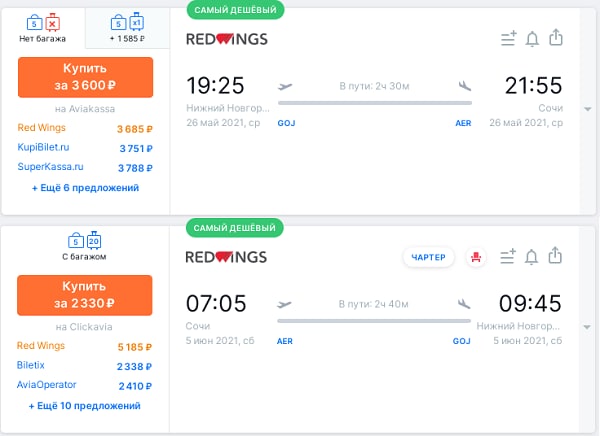Image resolution: width=600 pixels, height=436 pixels.
Task: Expand details of the 07:05 flight
Action: pyautogui.click(x=587, y=327)
